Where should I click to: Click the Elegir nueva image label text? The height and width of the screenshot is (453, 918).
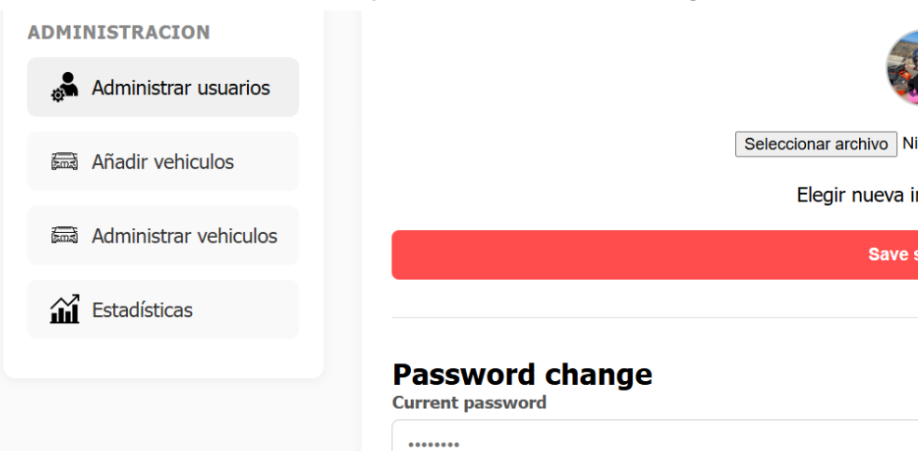[x=857, y=195]
